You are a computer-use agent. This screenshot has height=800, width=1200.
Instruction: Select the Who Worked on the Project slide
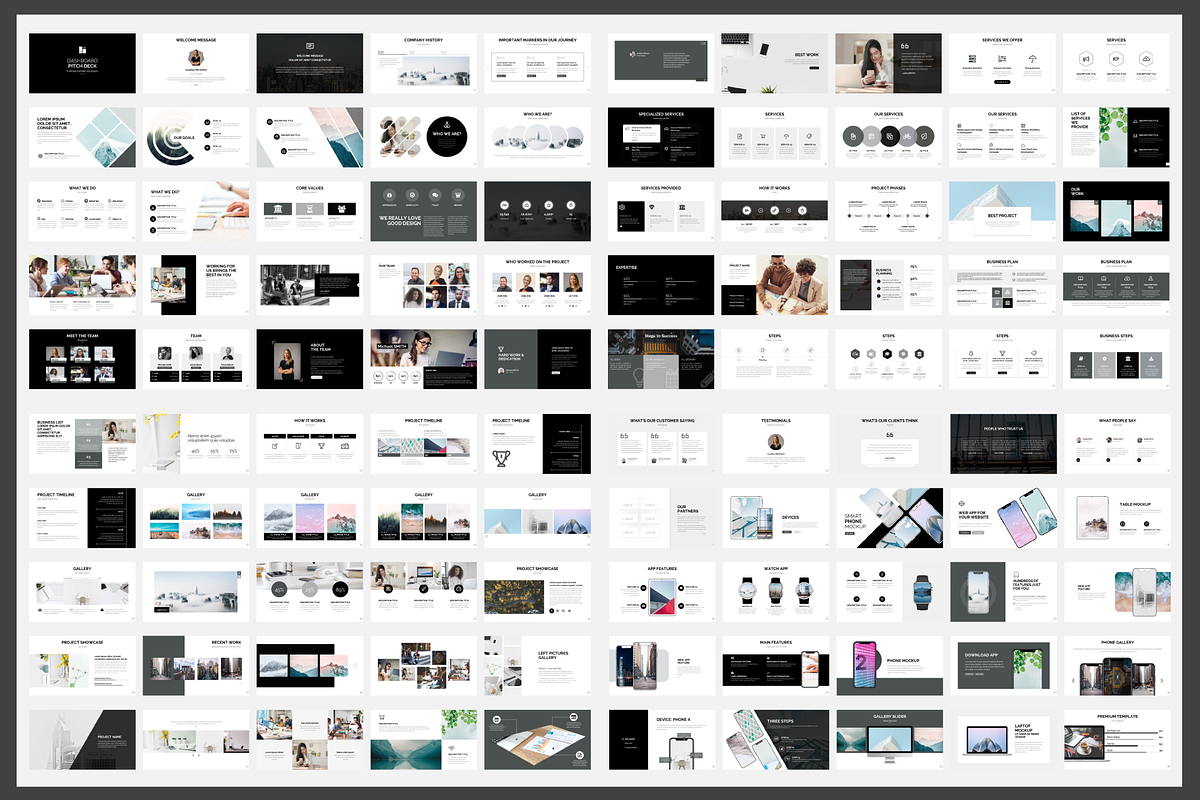pyautogui.click(x=538, y=285)
